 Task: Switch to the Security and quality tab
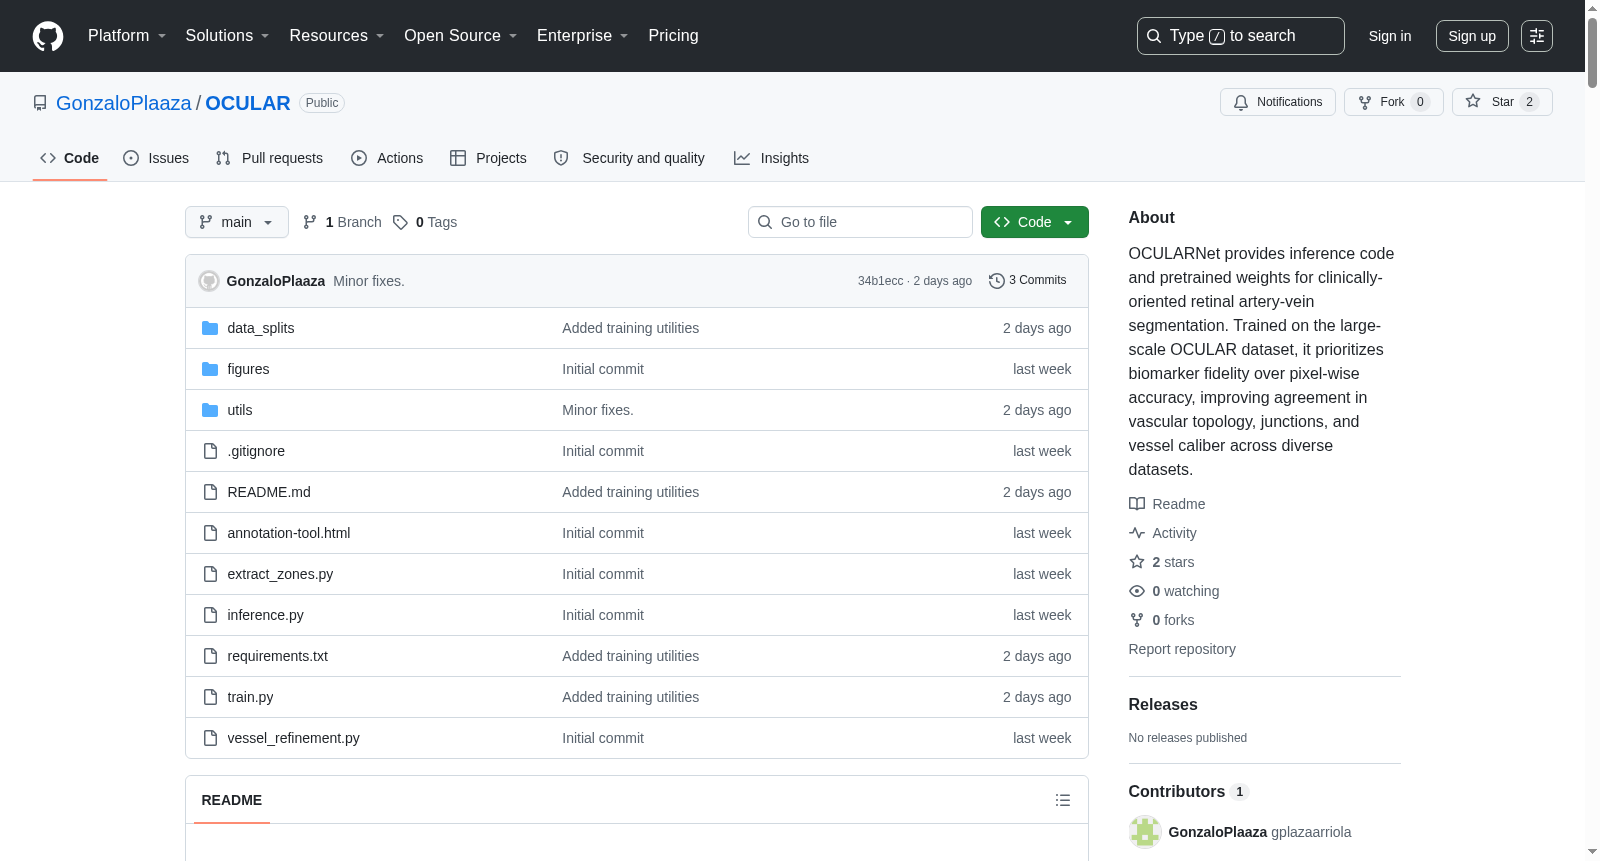pyautogui.click(x=629, y=158)
